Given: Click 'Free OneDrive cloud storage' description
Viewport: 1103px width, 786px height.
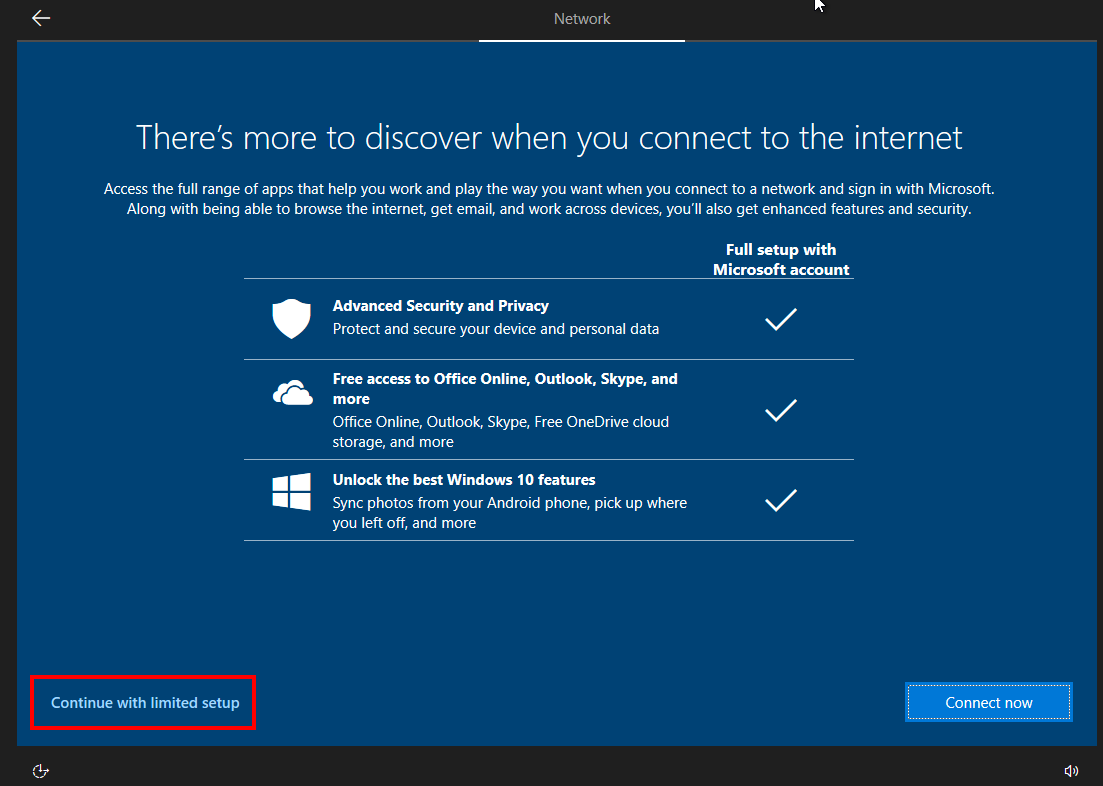Looking at the screenshot, I should tap(501, 431).
